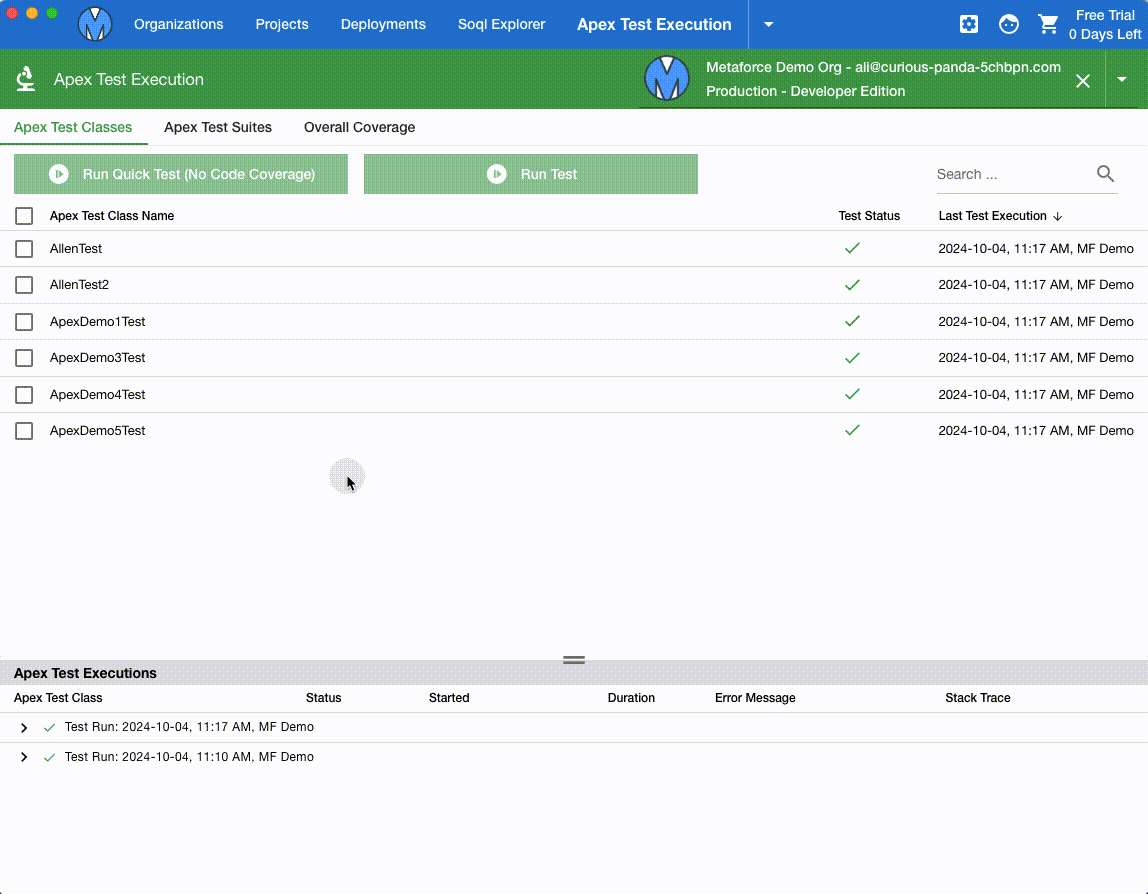Expand the 11:17 AM test run row

pos(24,728)
